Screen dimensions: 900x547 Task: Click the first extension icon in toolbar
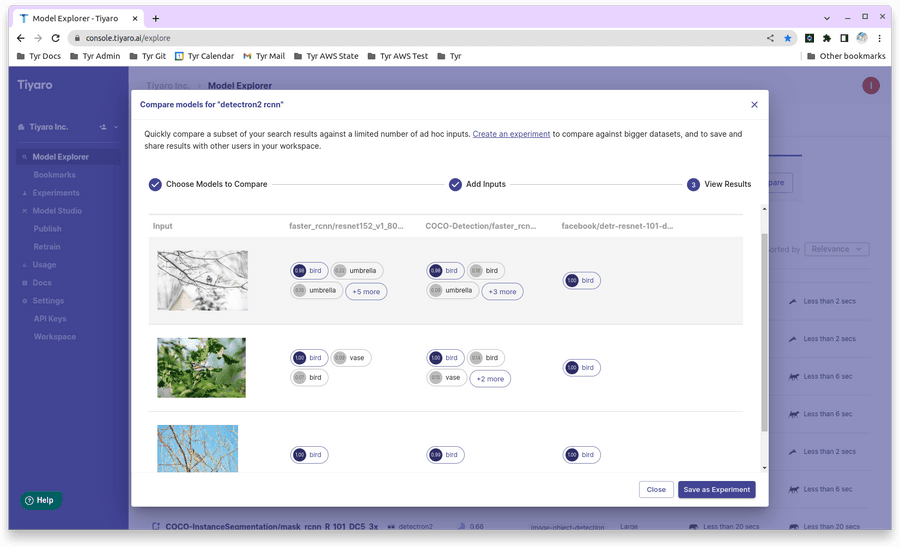(809, 38)
